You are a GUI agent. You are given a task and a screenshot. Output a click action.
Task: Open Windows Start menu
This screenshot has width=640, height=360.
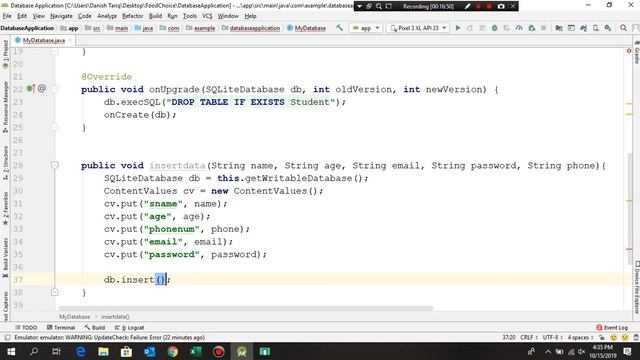(x=11, y=351)
